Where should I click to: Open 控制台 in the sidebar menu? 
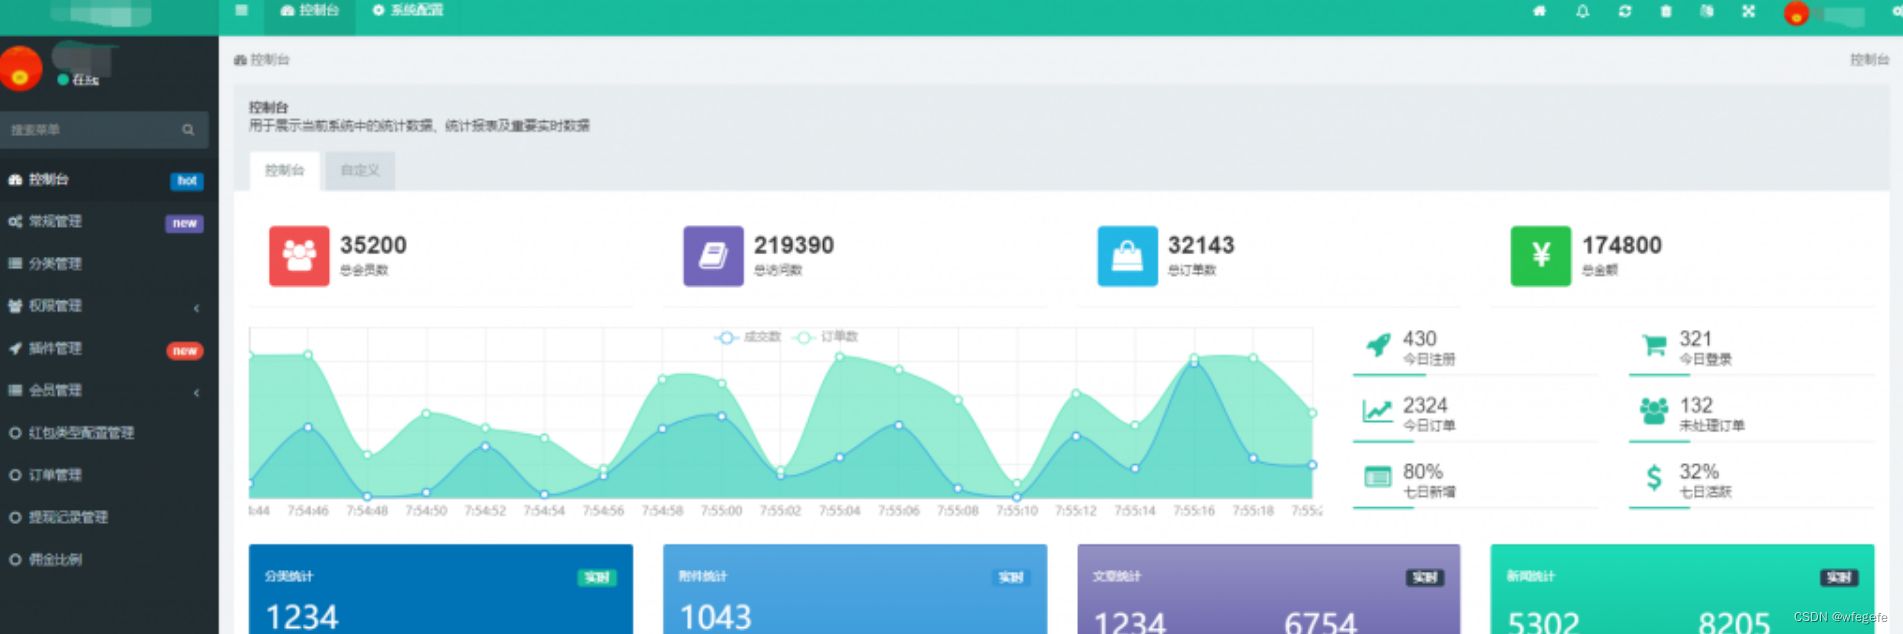coord(109,180)
